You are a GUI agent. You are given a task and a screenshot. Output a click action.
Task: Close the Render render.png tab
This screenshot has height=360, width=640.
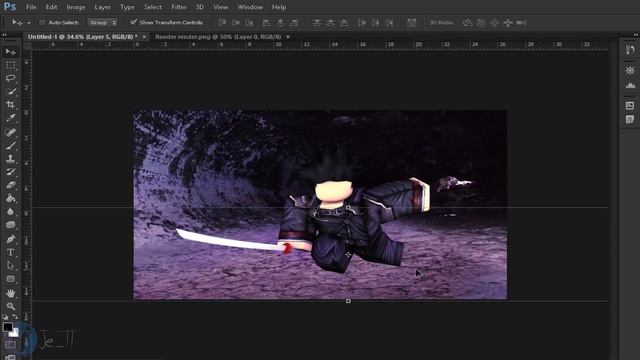click(x=288, y=37)
